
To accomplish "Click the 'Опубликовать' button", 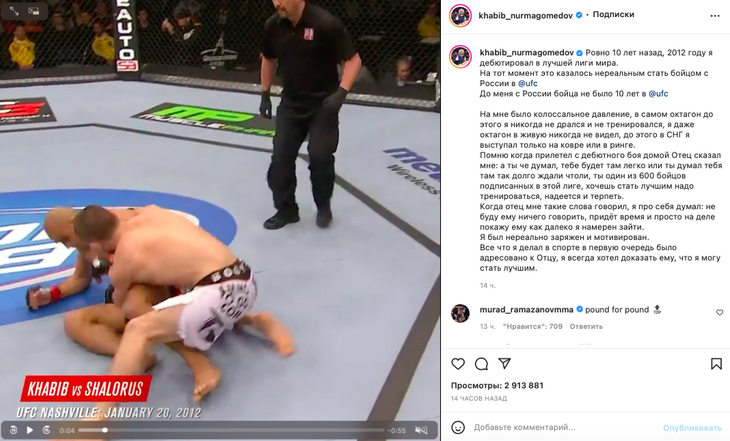I will click(692, 427).
